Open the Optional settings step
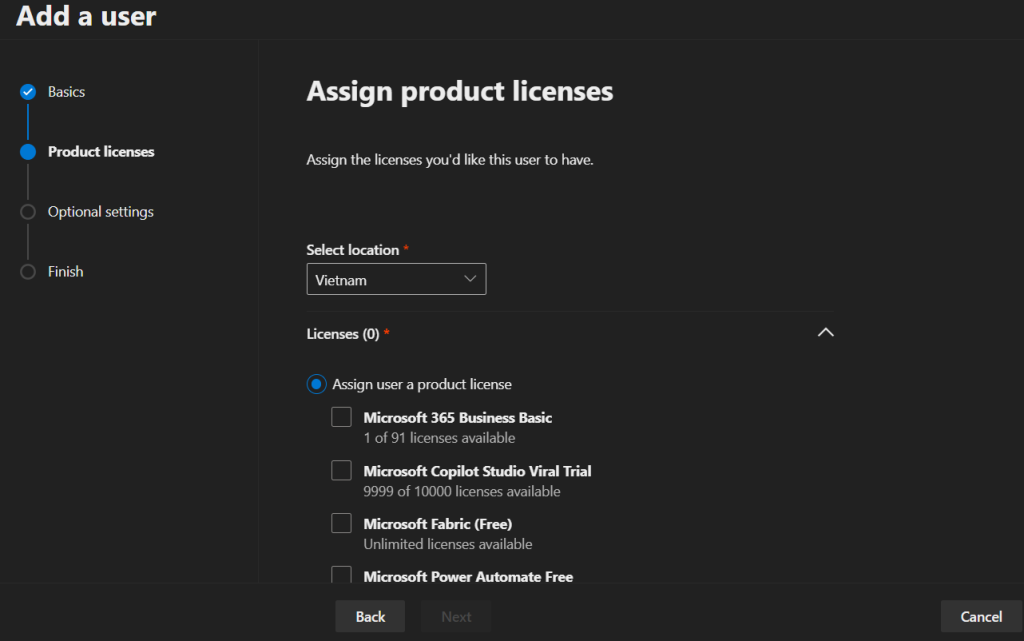This screenshot has width=1024, height=641. click(x=101, y=212)
